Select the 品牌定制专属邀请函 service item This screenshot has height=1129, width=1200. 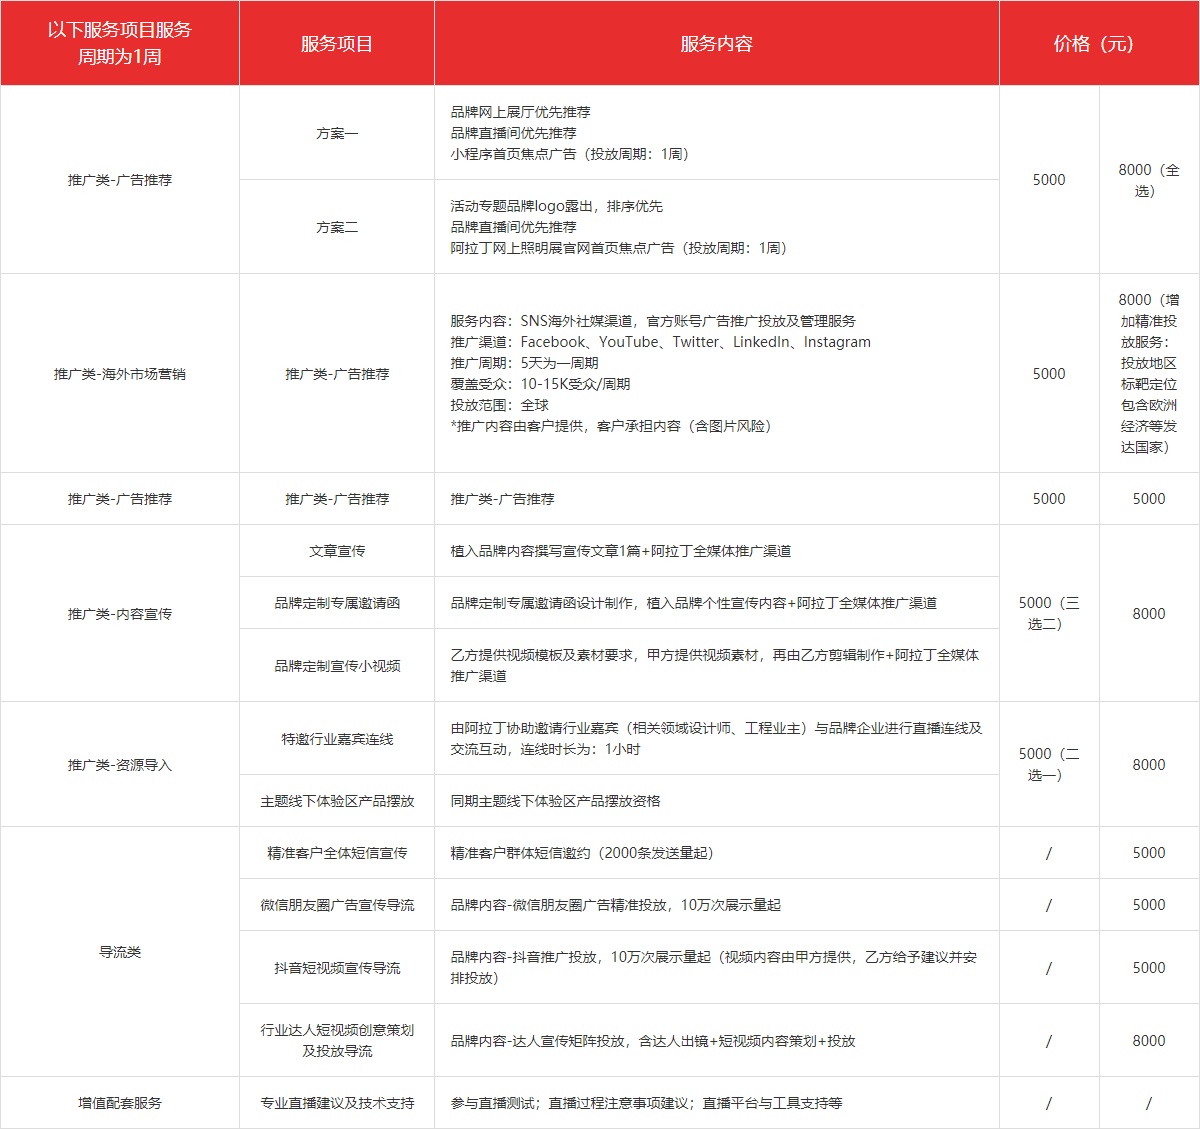[337, 603]
